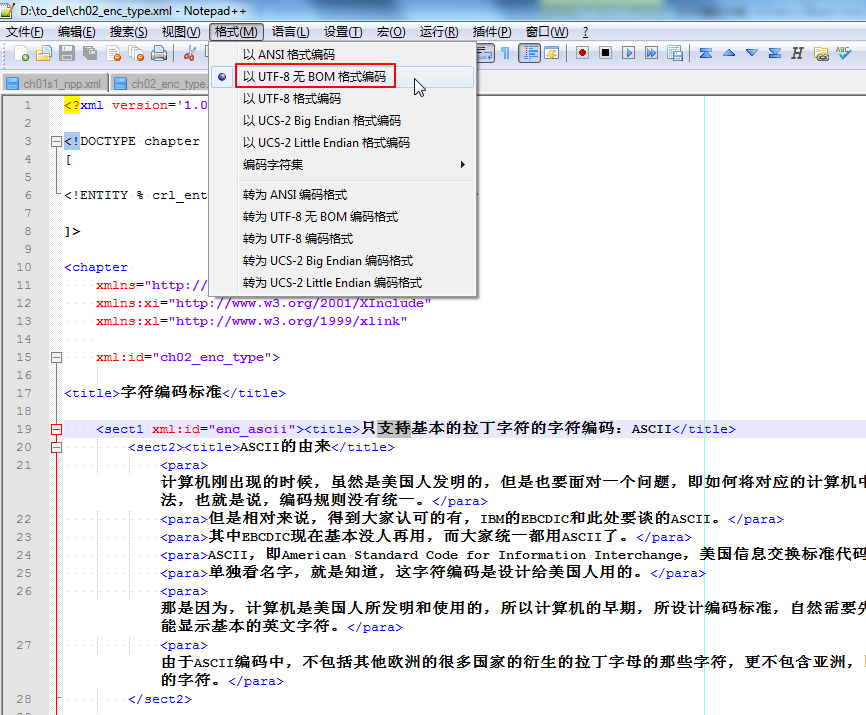This screenshot has height=715, width=866.
Task: Create a new file with toolbar icon
Action: (21, 54)
